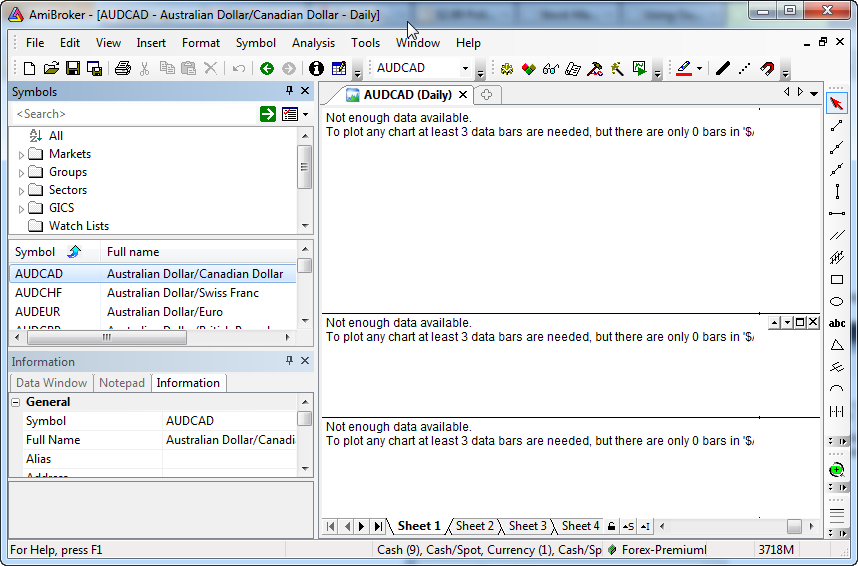This screenshot has height=566, width=858.
Task: Select the horizontal line drawing tool
Action: tap(837, 213)
